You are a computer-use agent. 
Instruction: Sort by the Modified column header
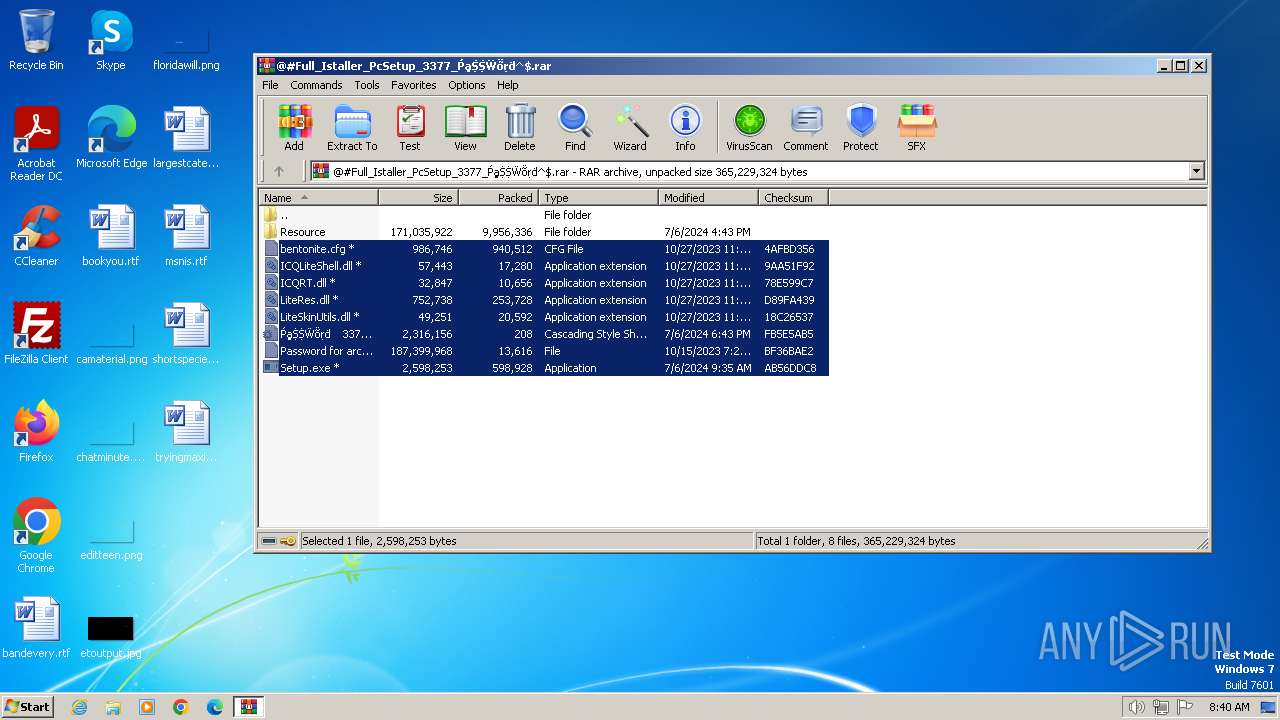pyautogui.click(x=708, y=198)
